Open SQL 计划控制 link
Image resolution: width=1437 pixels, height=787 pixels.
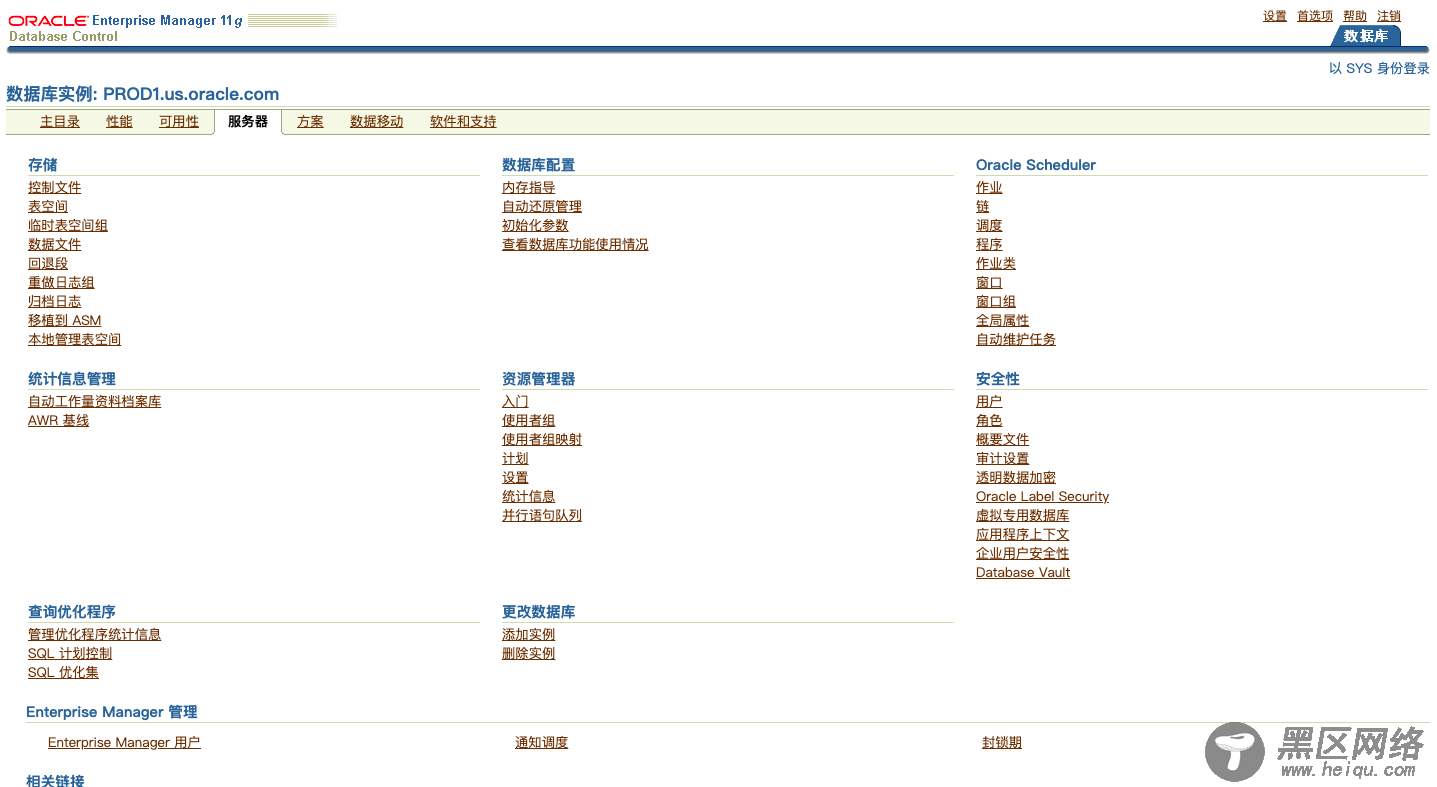click(x=70, y=654)
